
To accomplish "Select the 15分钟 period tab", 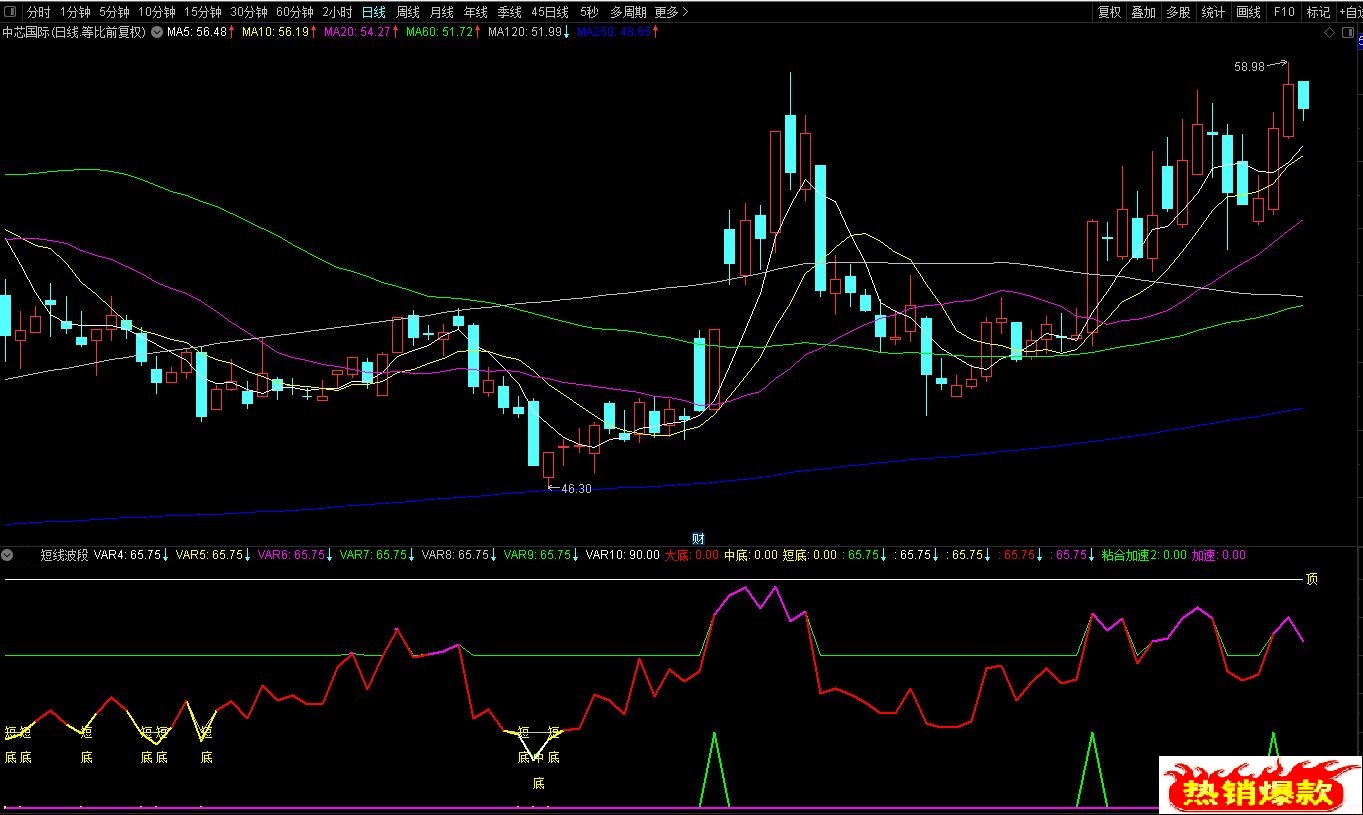I will click(202, 12).
